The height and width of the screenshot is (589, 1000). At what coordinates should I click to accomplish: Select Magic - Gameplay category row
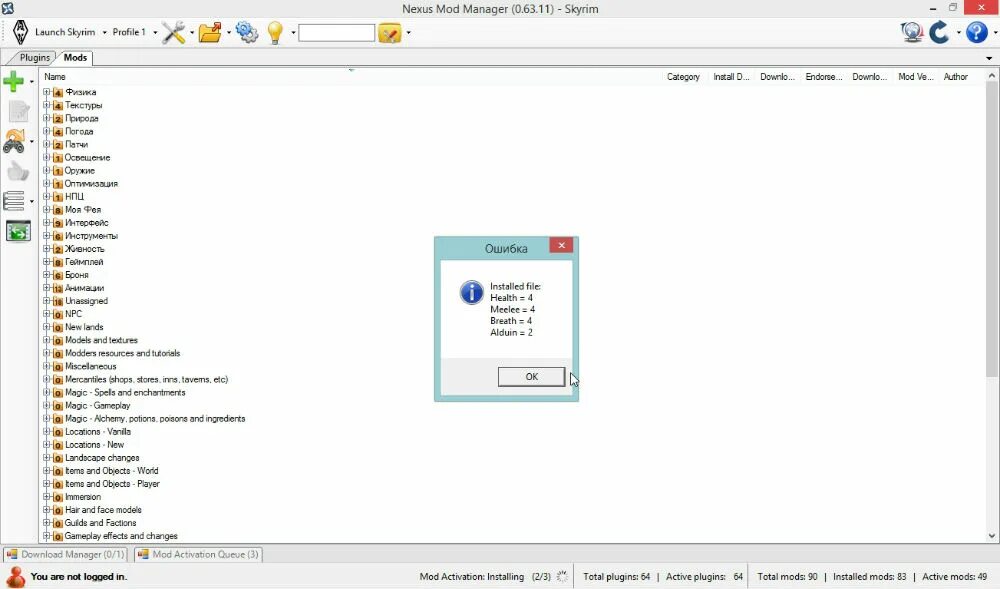point(98,405)
